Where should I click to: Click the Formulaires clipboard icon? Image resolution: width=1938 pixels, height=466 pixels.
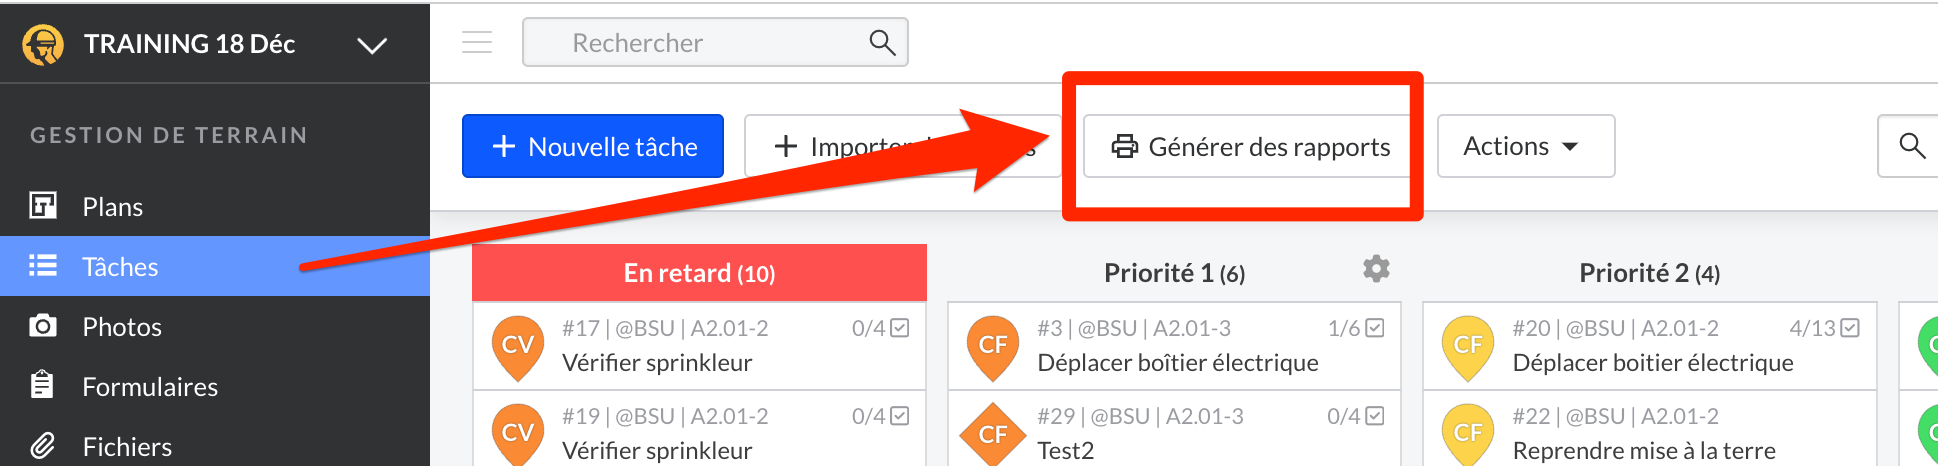coord(42,385)
